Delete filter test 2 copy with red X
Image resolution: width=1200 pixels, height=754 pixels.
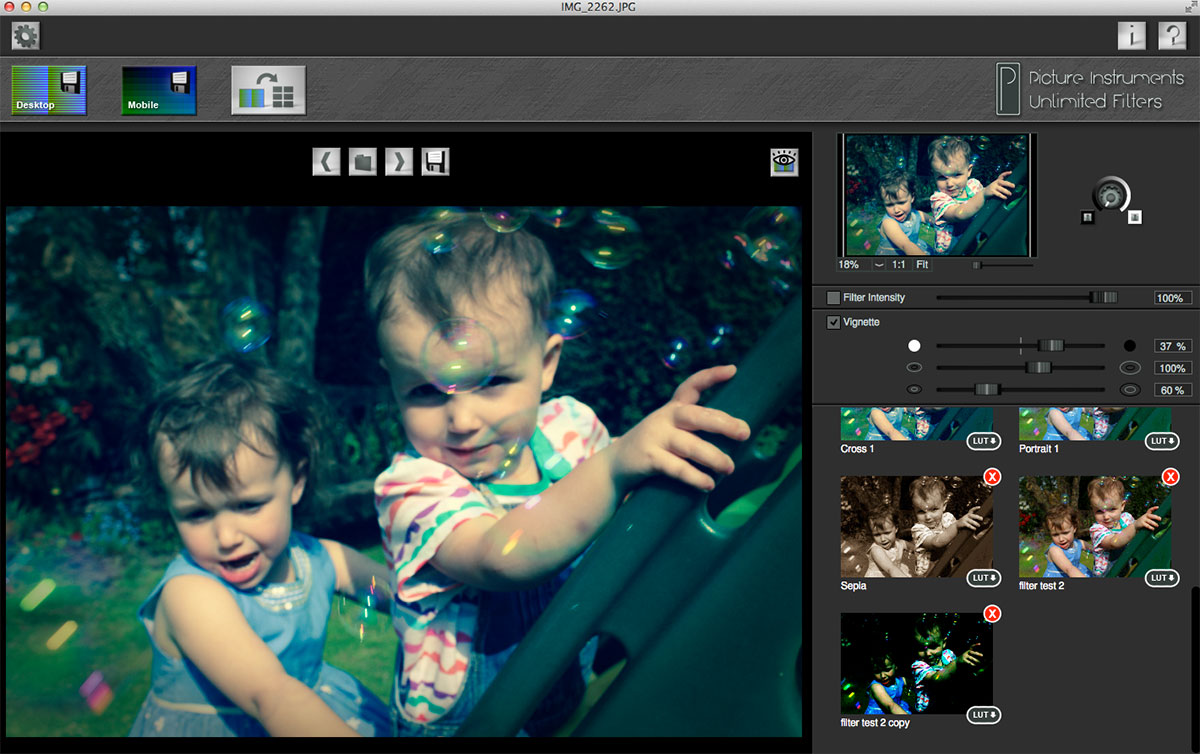pos(992,614)
